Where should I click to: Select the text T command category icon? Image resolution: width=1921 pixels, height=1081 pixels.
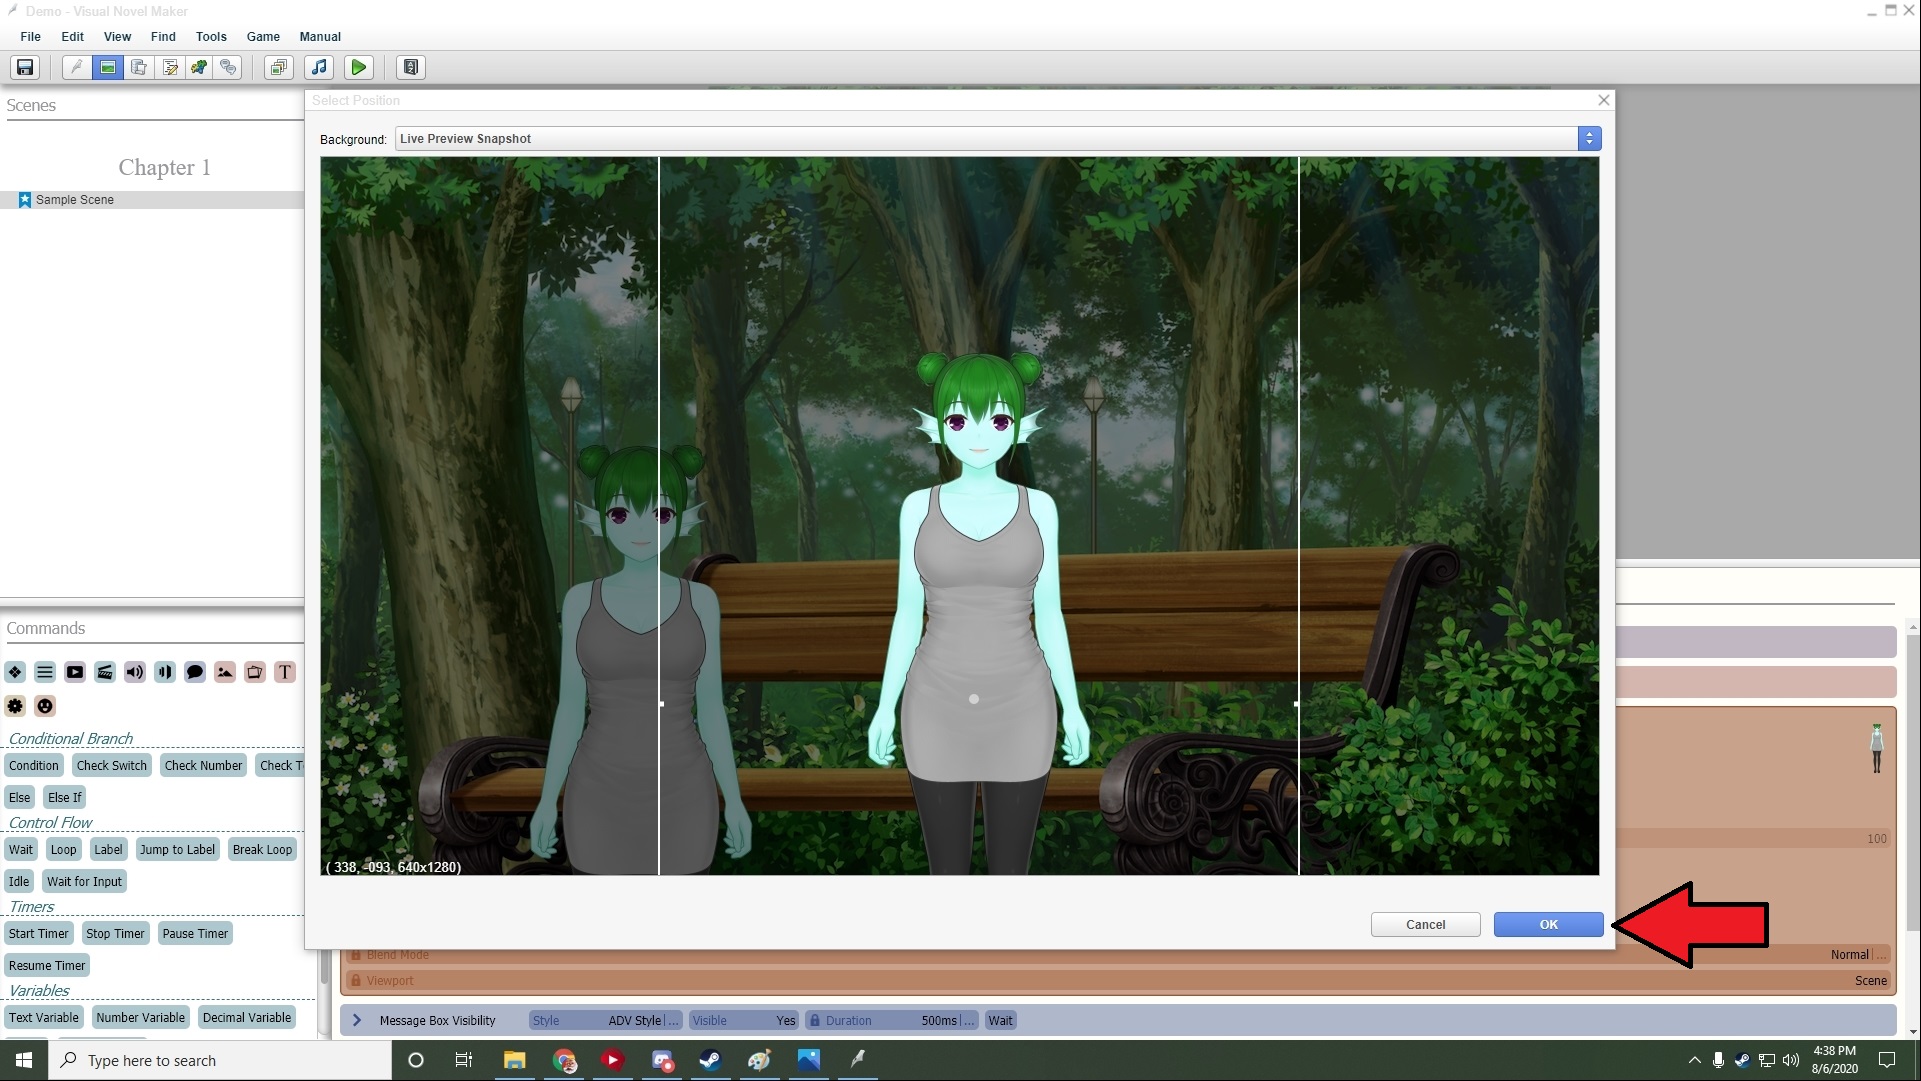pos(285,672)
